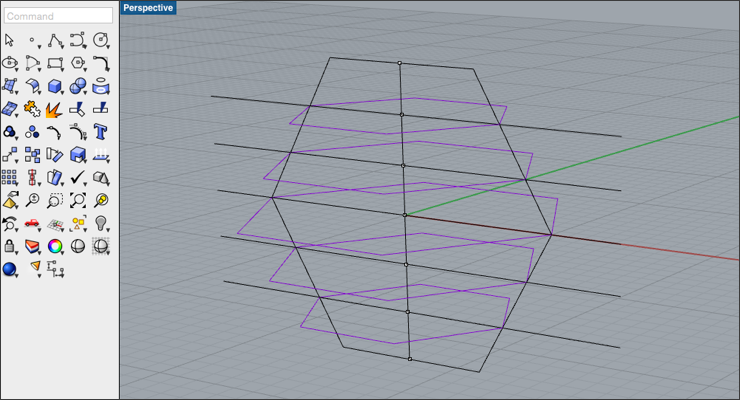
Task: Choose the single Point tool
Action: tap(32, 41)
